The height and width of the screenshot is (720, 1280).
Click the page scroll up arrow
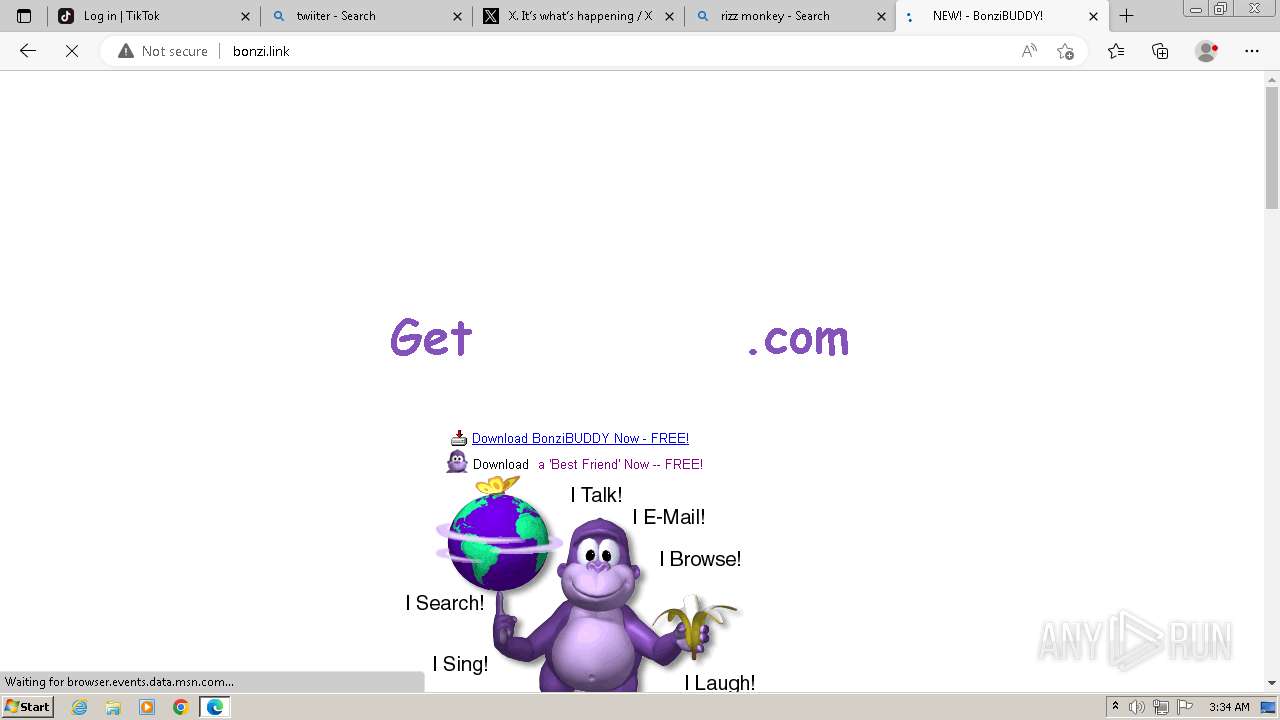pyautogui.click(x=1272, y=79)
